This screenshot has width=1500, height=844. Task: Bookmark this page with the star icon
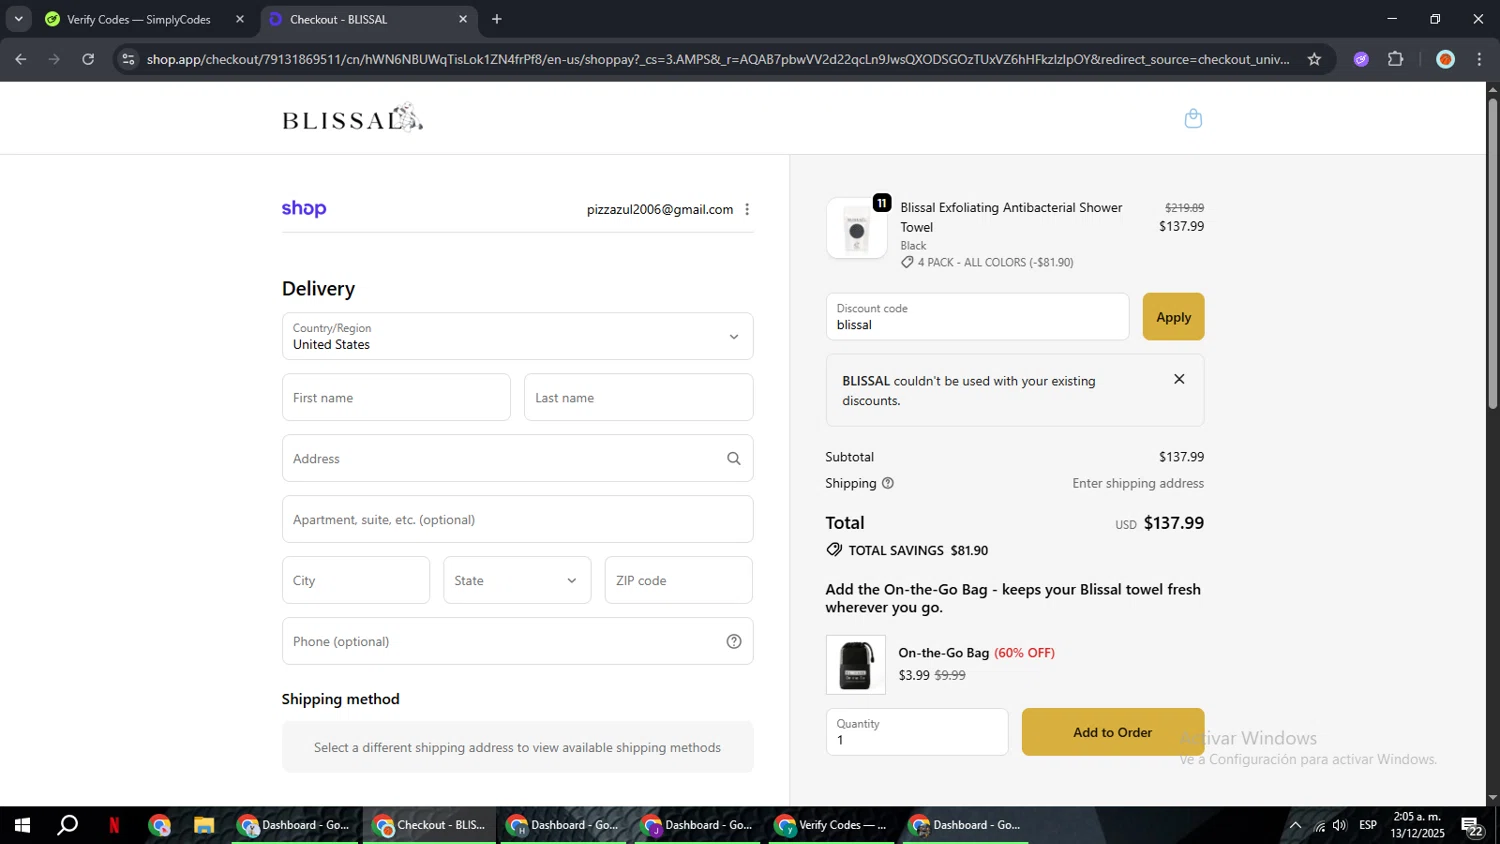pos(1314,59)
